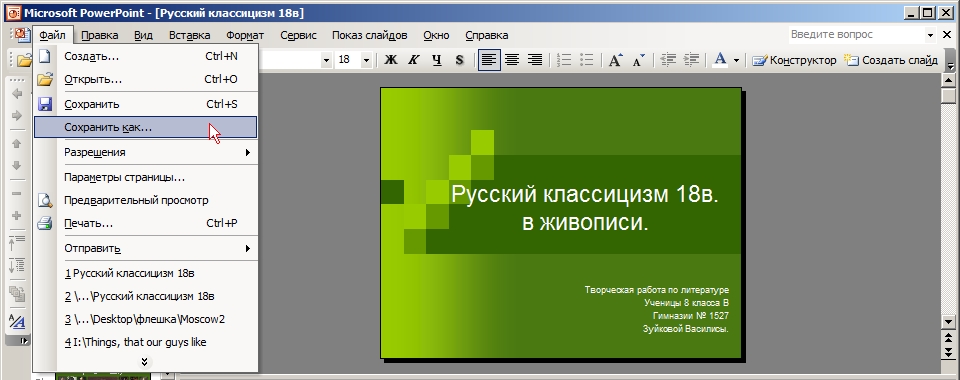
Task: Click Сохранить menu entry
Action: (x=146, y=104)
